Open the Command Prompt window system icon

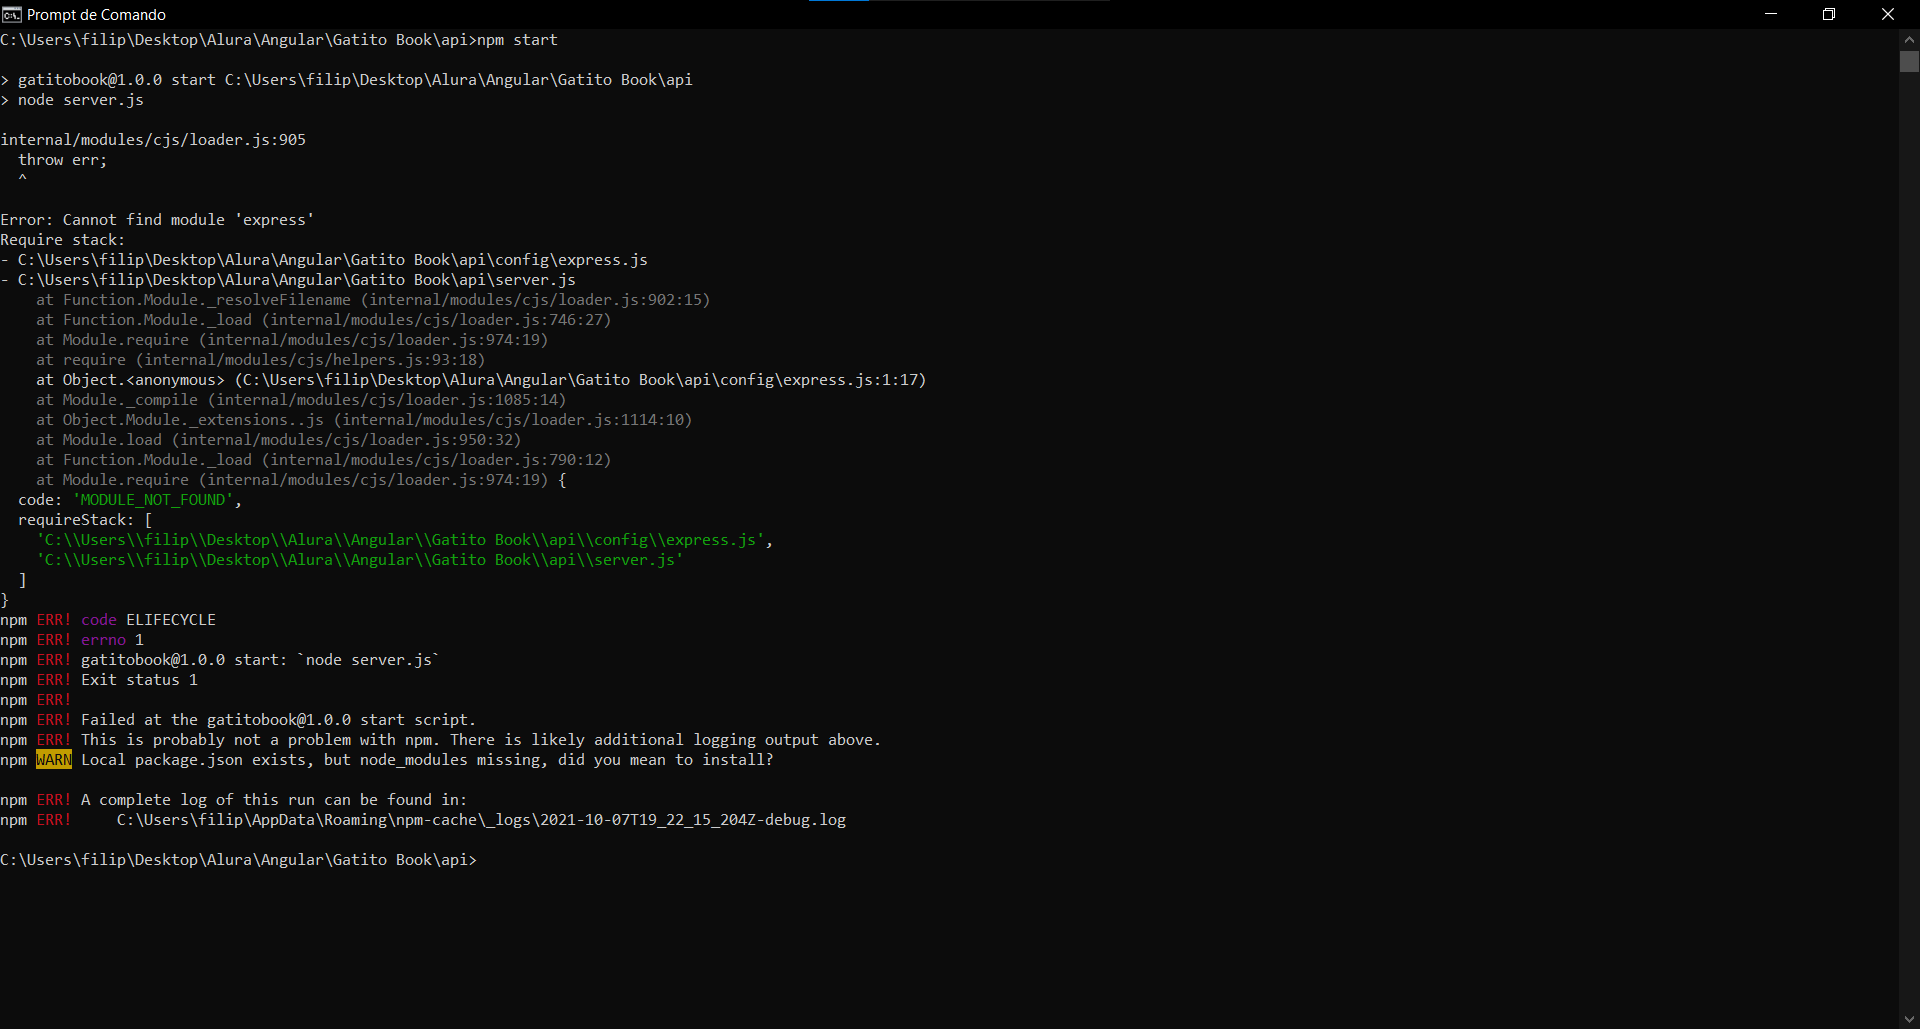[x=12, y=14]
